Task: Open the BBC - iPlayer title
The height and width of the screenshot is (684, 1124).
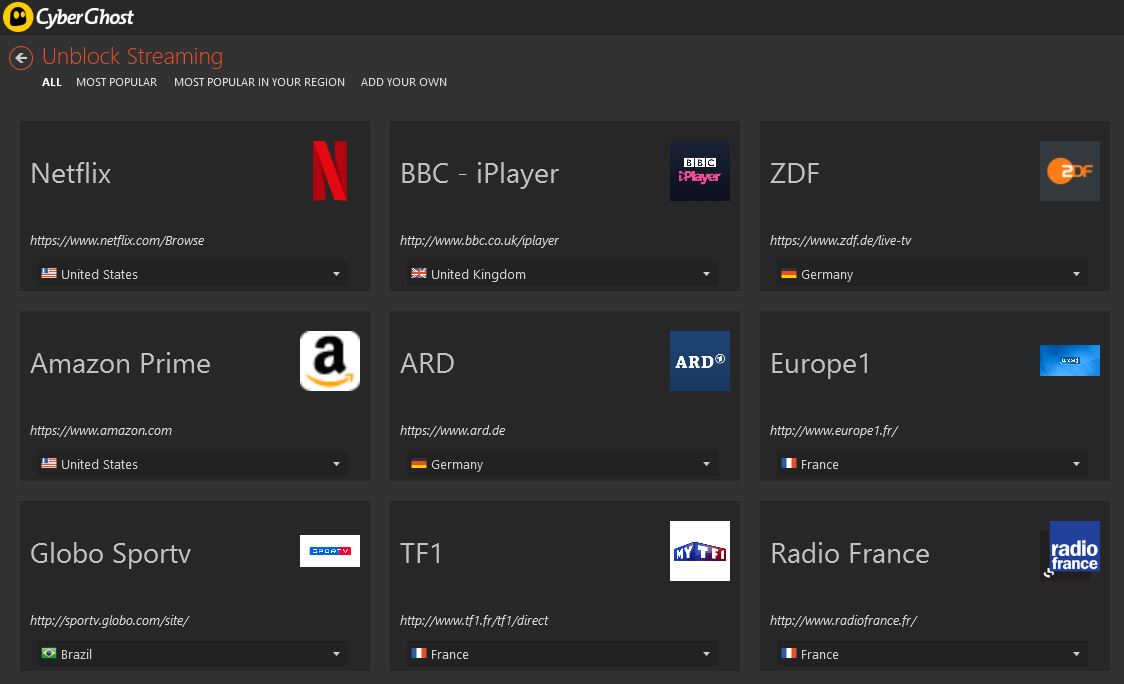Action: click(x=480, y=174)
